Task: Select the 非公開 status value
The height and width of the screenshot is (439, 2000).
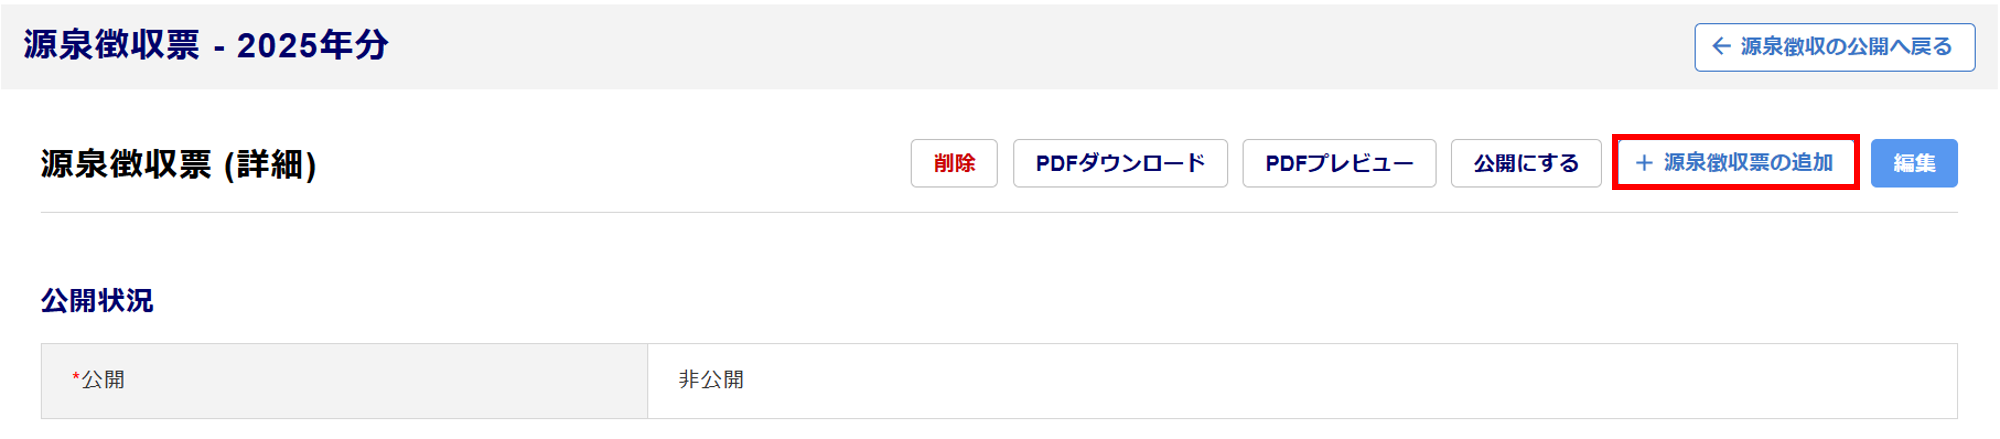Action: (711, 380)
